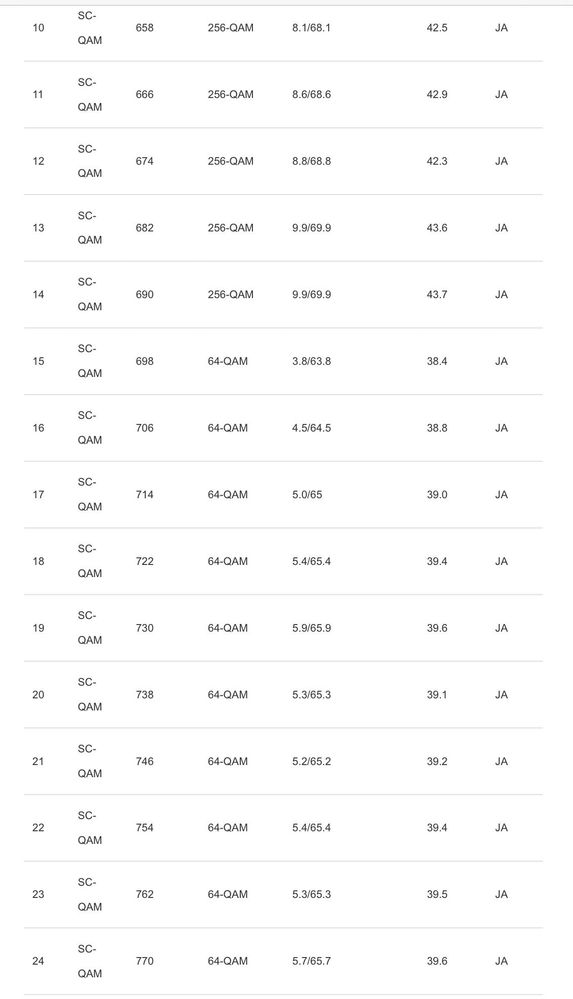Screen dimensions: 573x999
Task: Select frequency 706 in channel 16
Action: click(145, 428)
